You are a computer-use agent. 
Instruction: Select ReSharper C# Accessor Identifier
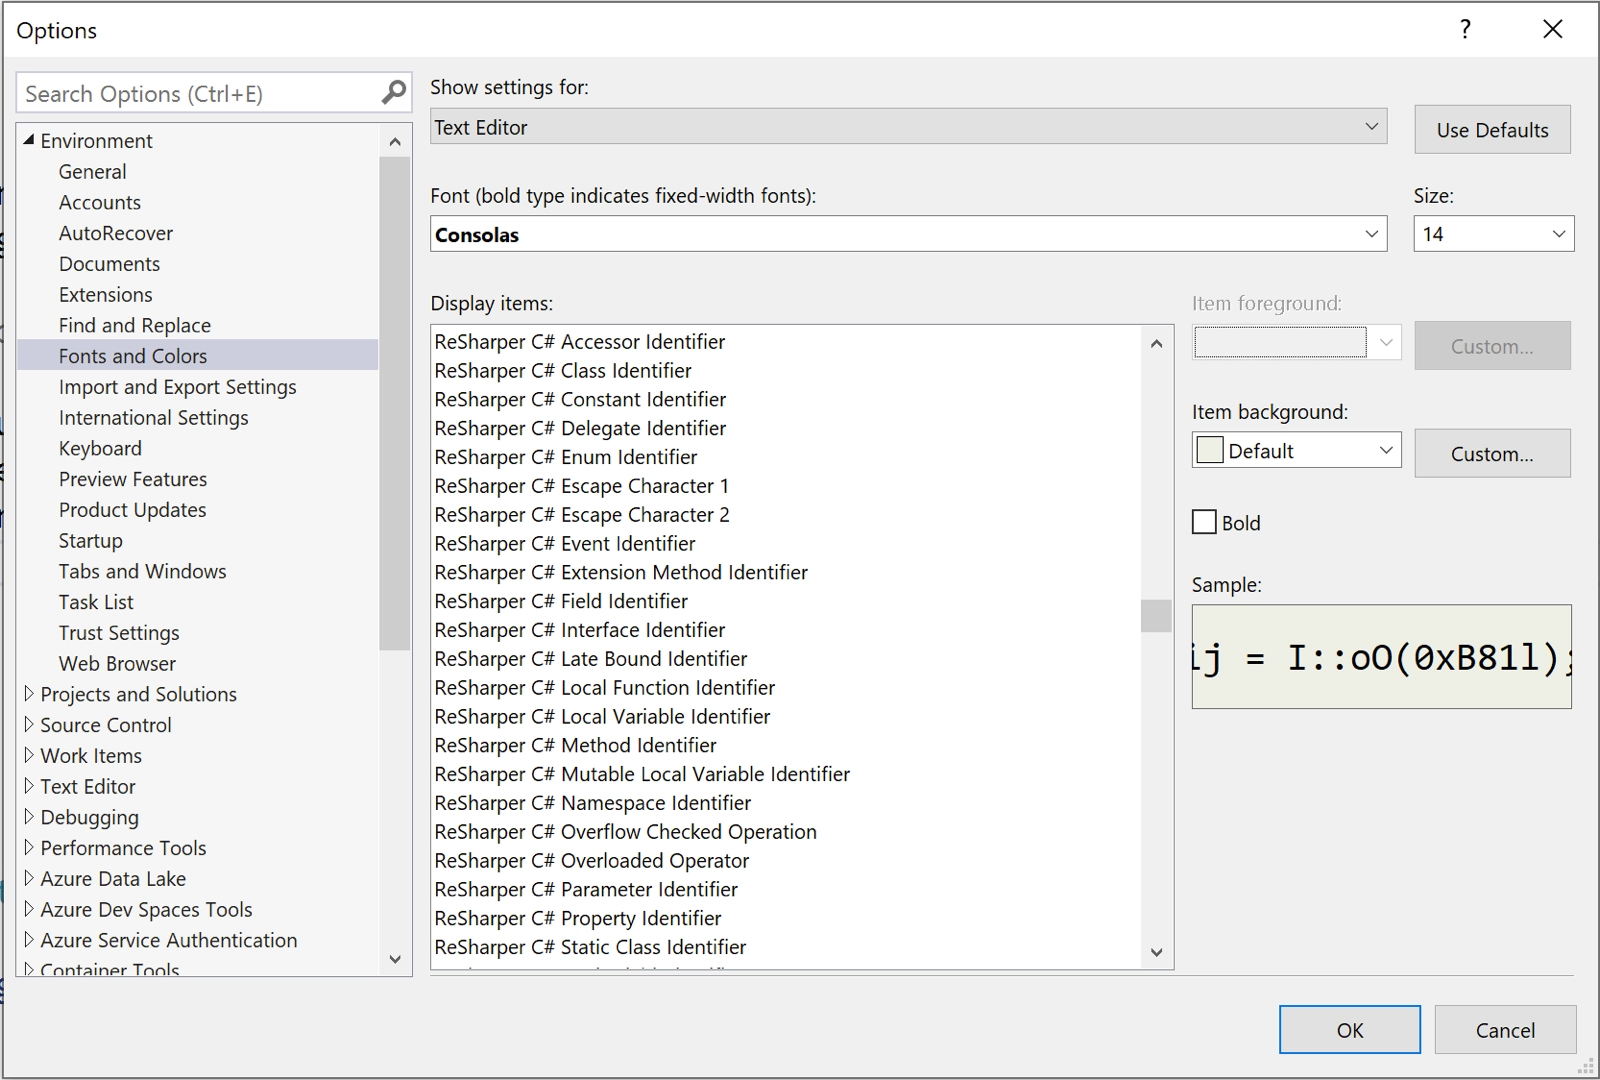[x=580, y=342]
